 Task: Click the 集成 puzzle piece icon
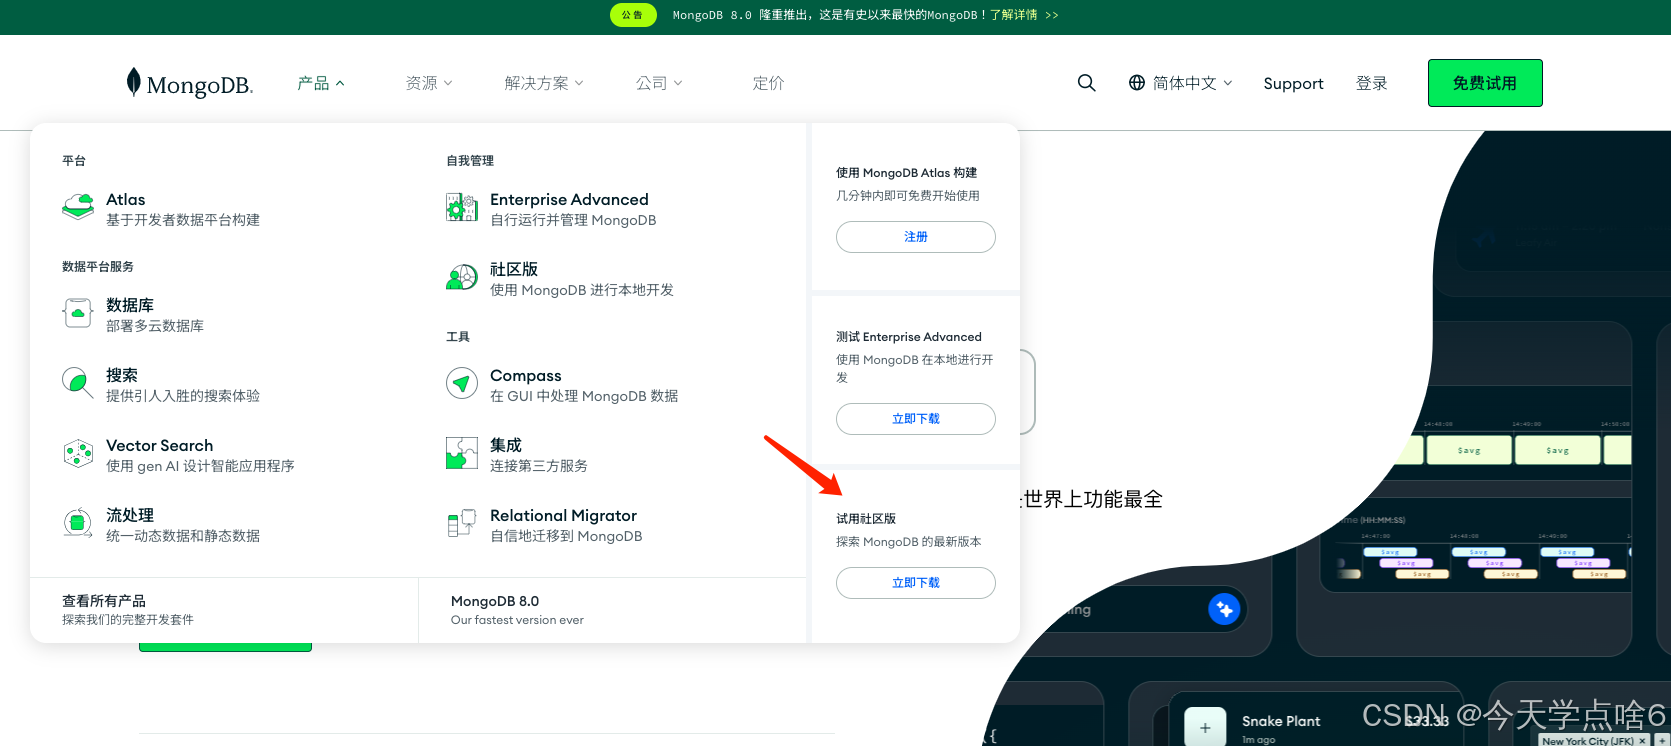click(x=462, y=453)
